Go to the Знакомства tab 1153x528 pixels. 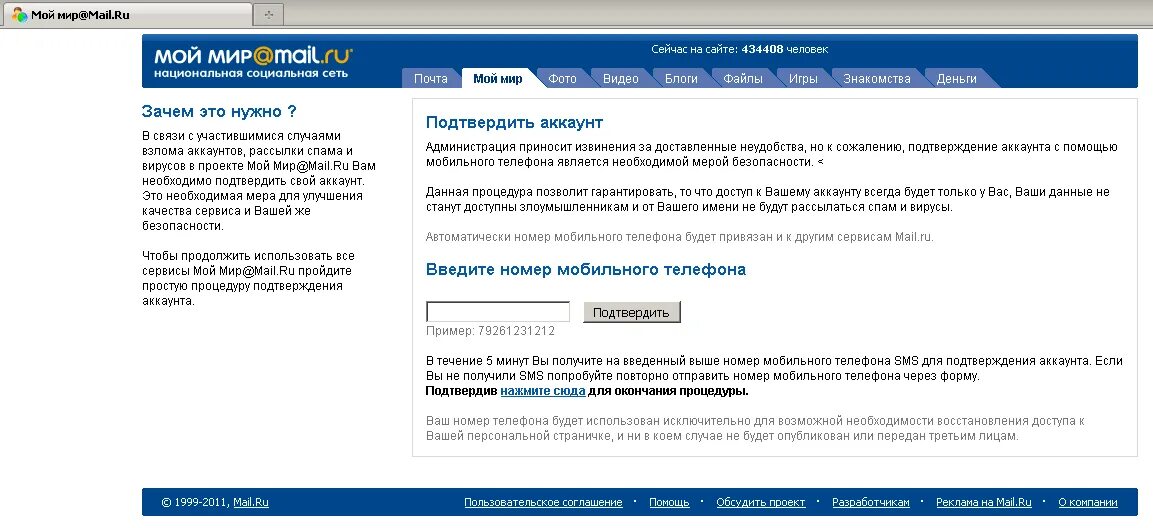877,79
